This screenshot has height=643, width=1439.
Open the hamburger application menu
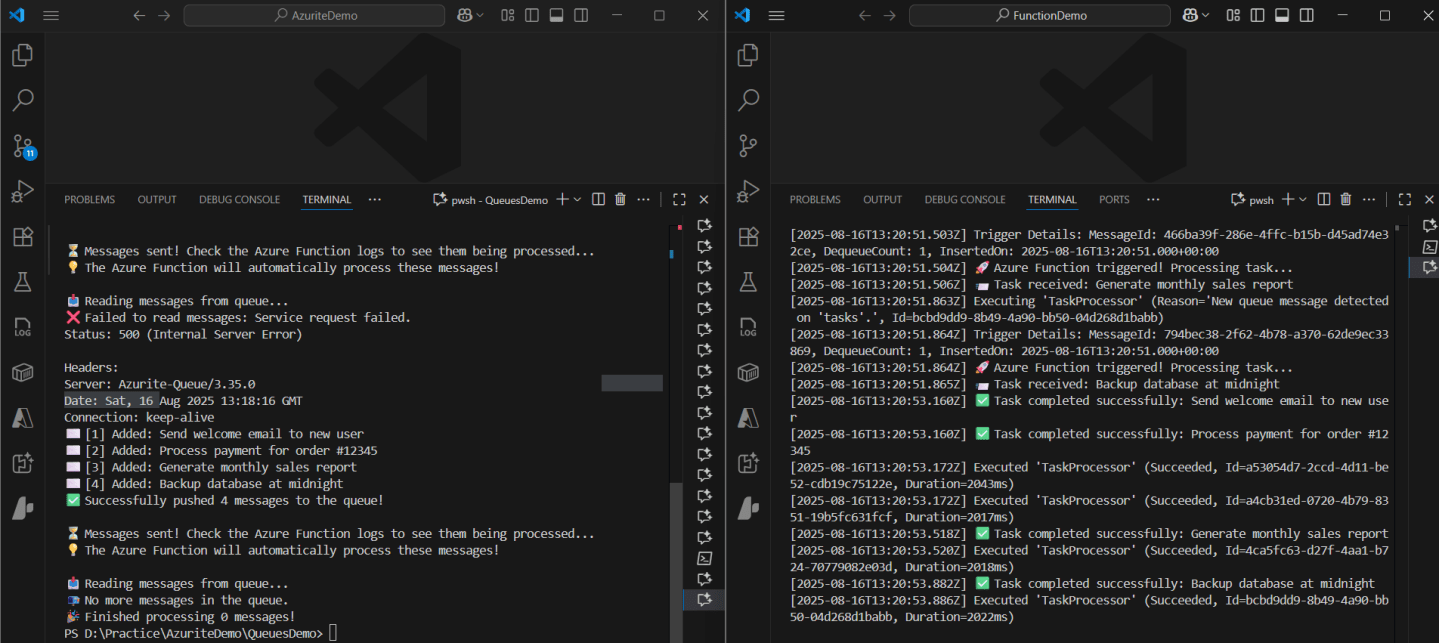click(52, 15)
